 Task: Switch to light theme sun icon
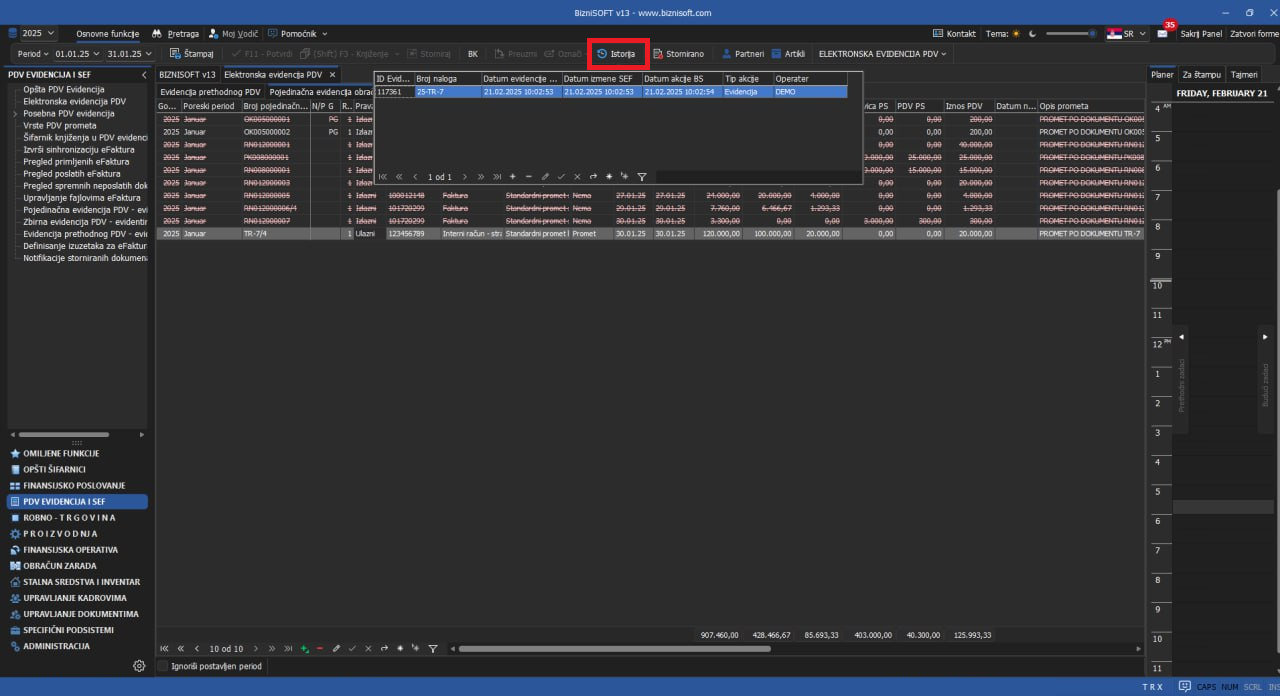coord(1016,33)
